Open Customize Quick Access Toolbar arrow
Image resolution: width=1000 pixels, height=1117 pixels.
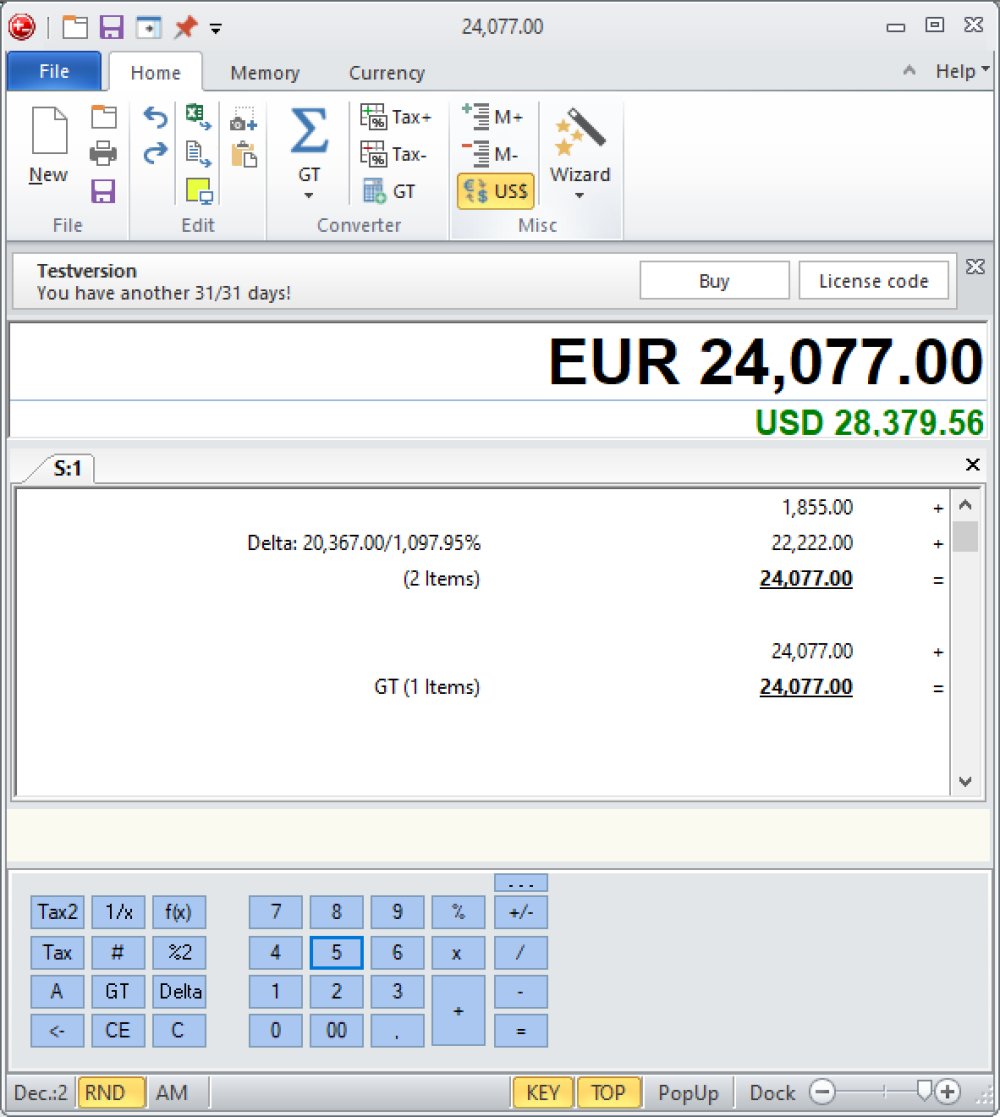point(215,28)
